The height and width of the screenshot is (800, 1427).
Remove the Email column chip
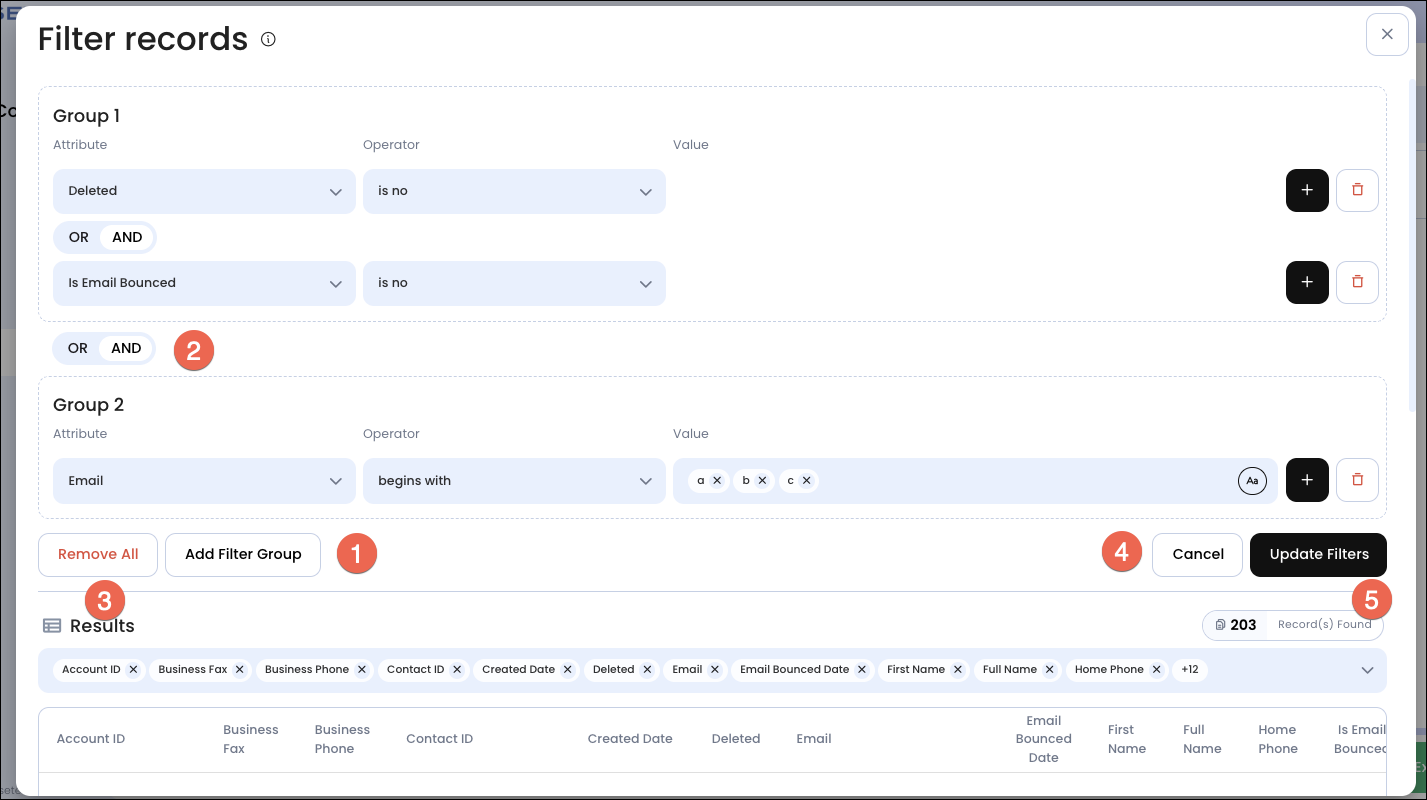tap(715, 670)
